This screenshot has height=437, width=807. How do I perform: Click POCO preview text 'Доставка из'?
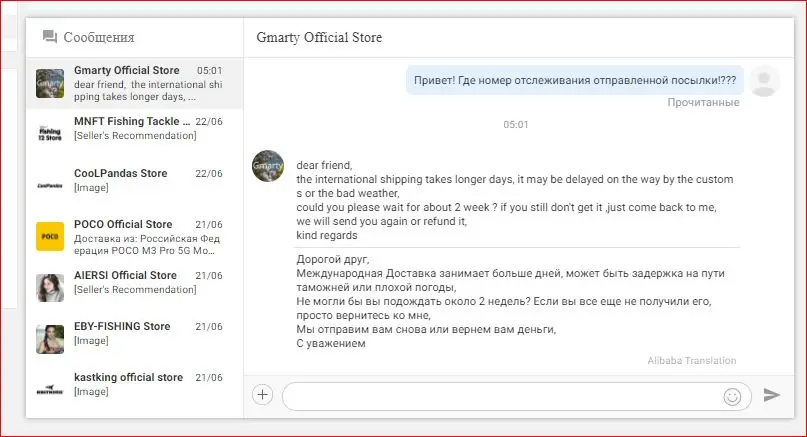(147, 244)
